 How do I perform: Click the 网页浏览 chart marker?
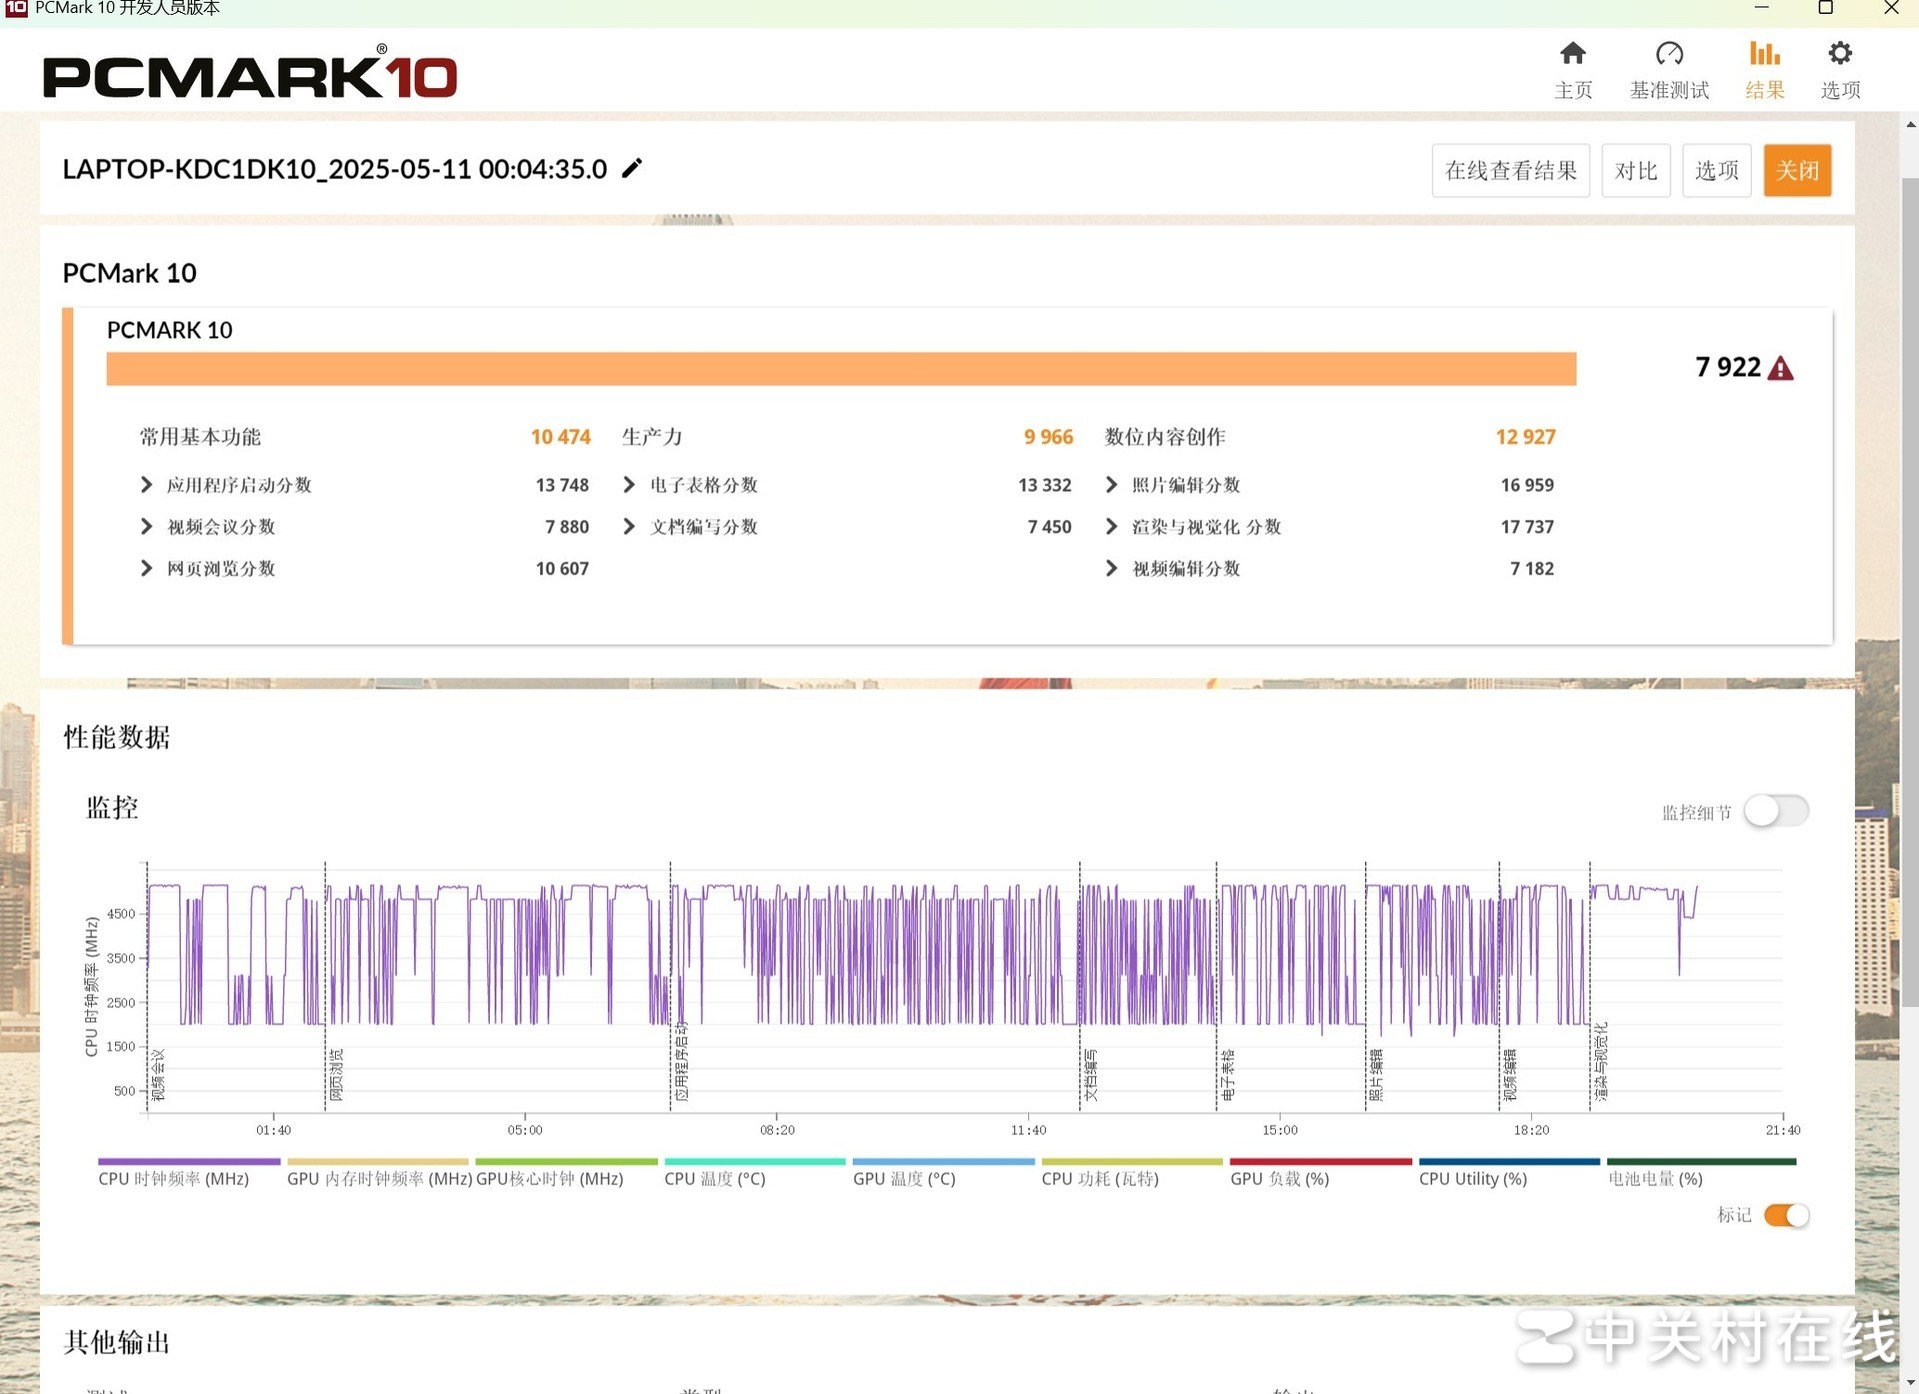click(336, 1075)
